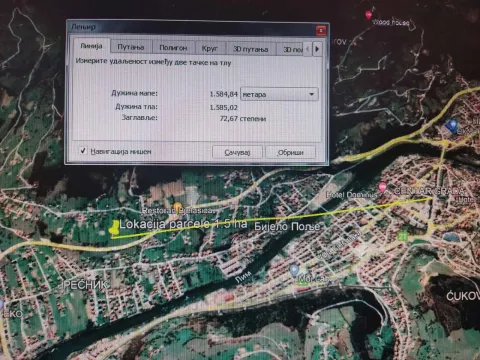Click the Лим river label
The width and height of the screenshot is (480, 360).
click(243, 277)
